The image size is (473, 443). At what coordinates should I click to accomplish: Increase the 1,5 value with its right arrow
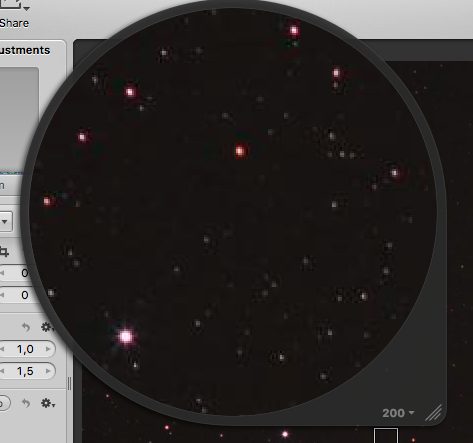pyautogui.click(x=48, y=371)
